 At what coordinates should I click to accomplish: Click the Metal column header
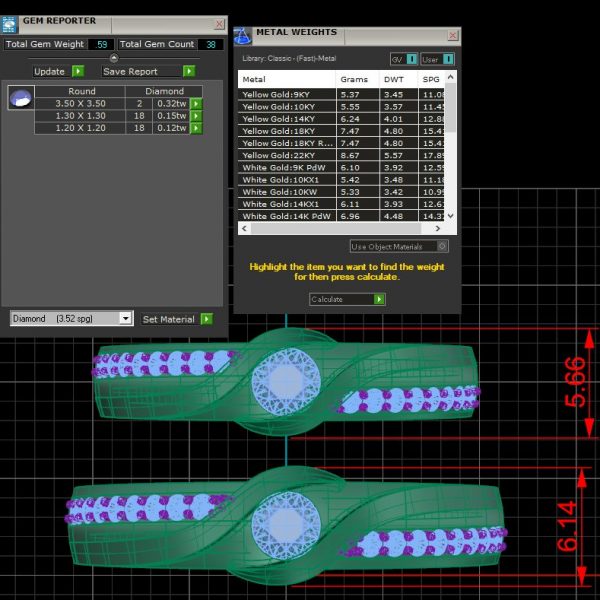click(x=287, y=79)
